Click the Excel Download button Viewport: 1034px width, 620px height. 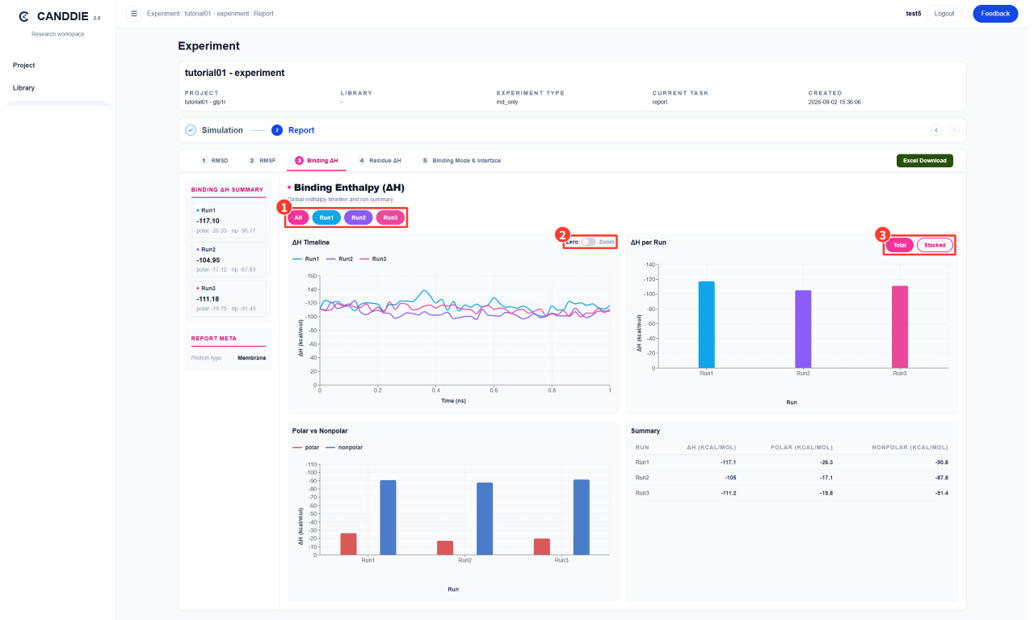coord(925,160)
